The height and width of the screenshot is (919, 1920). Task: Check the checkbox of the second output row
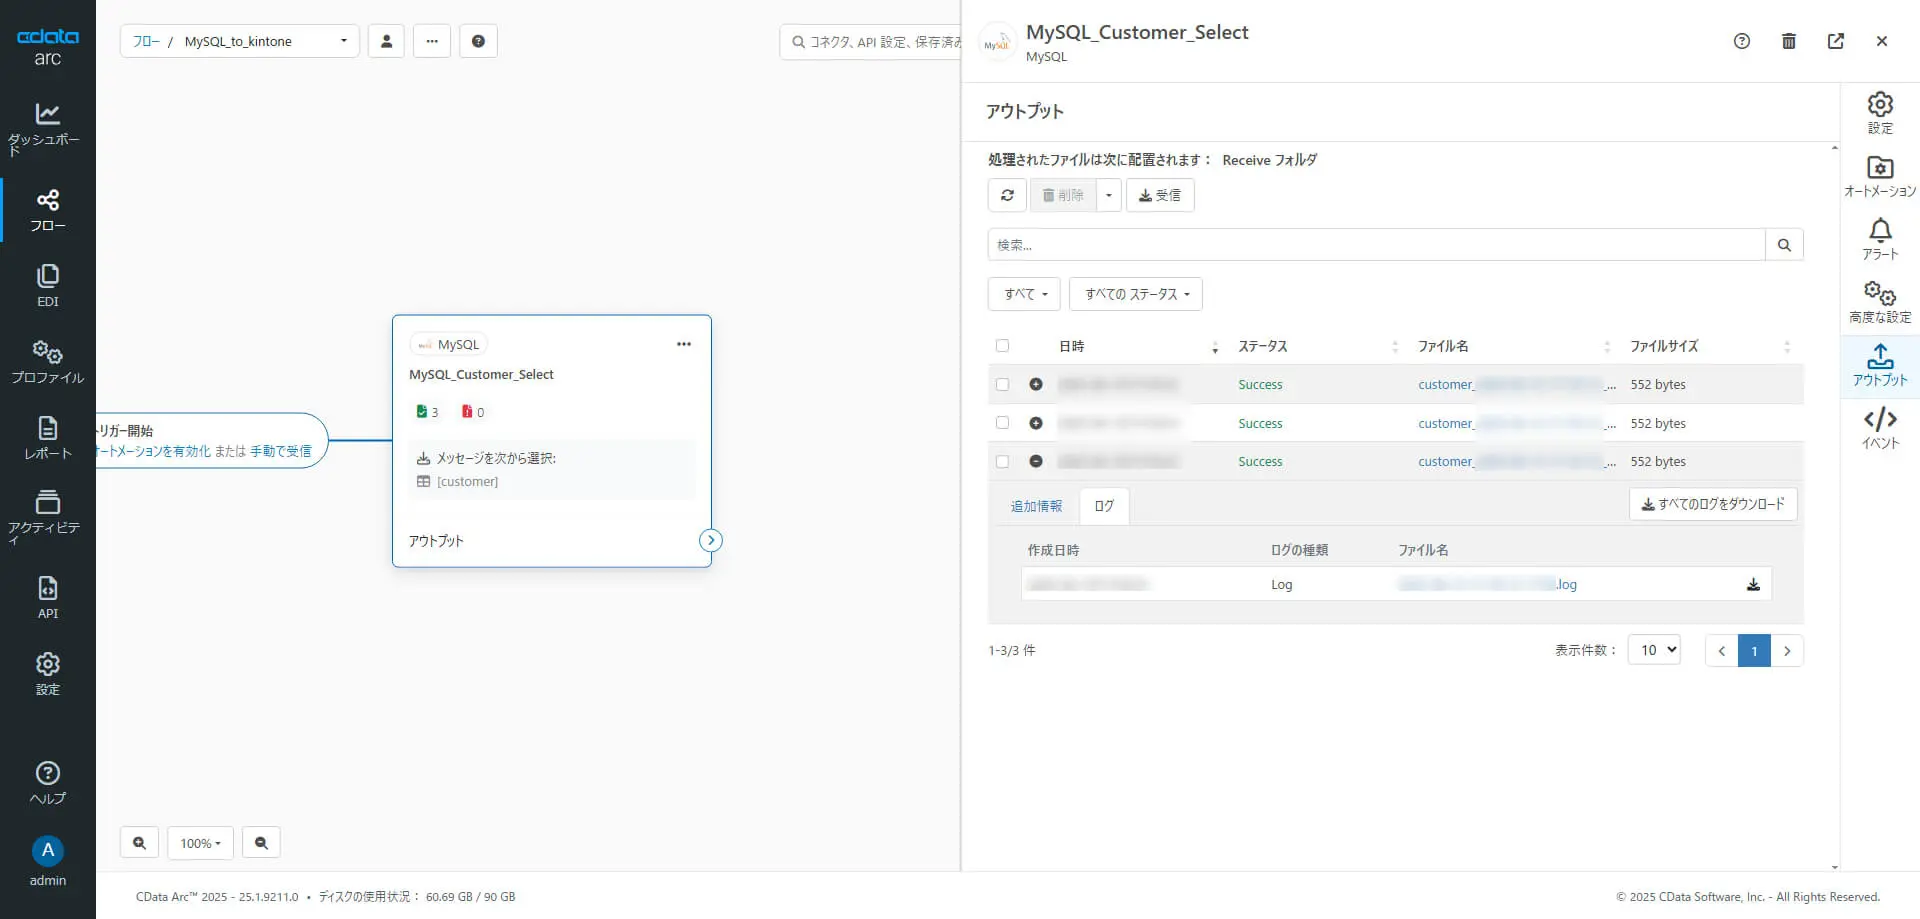point(1002,423)
